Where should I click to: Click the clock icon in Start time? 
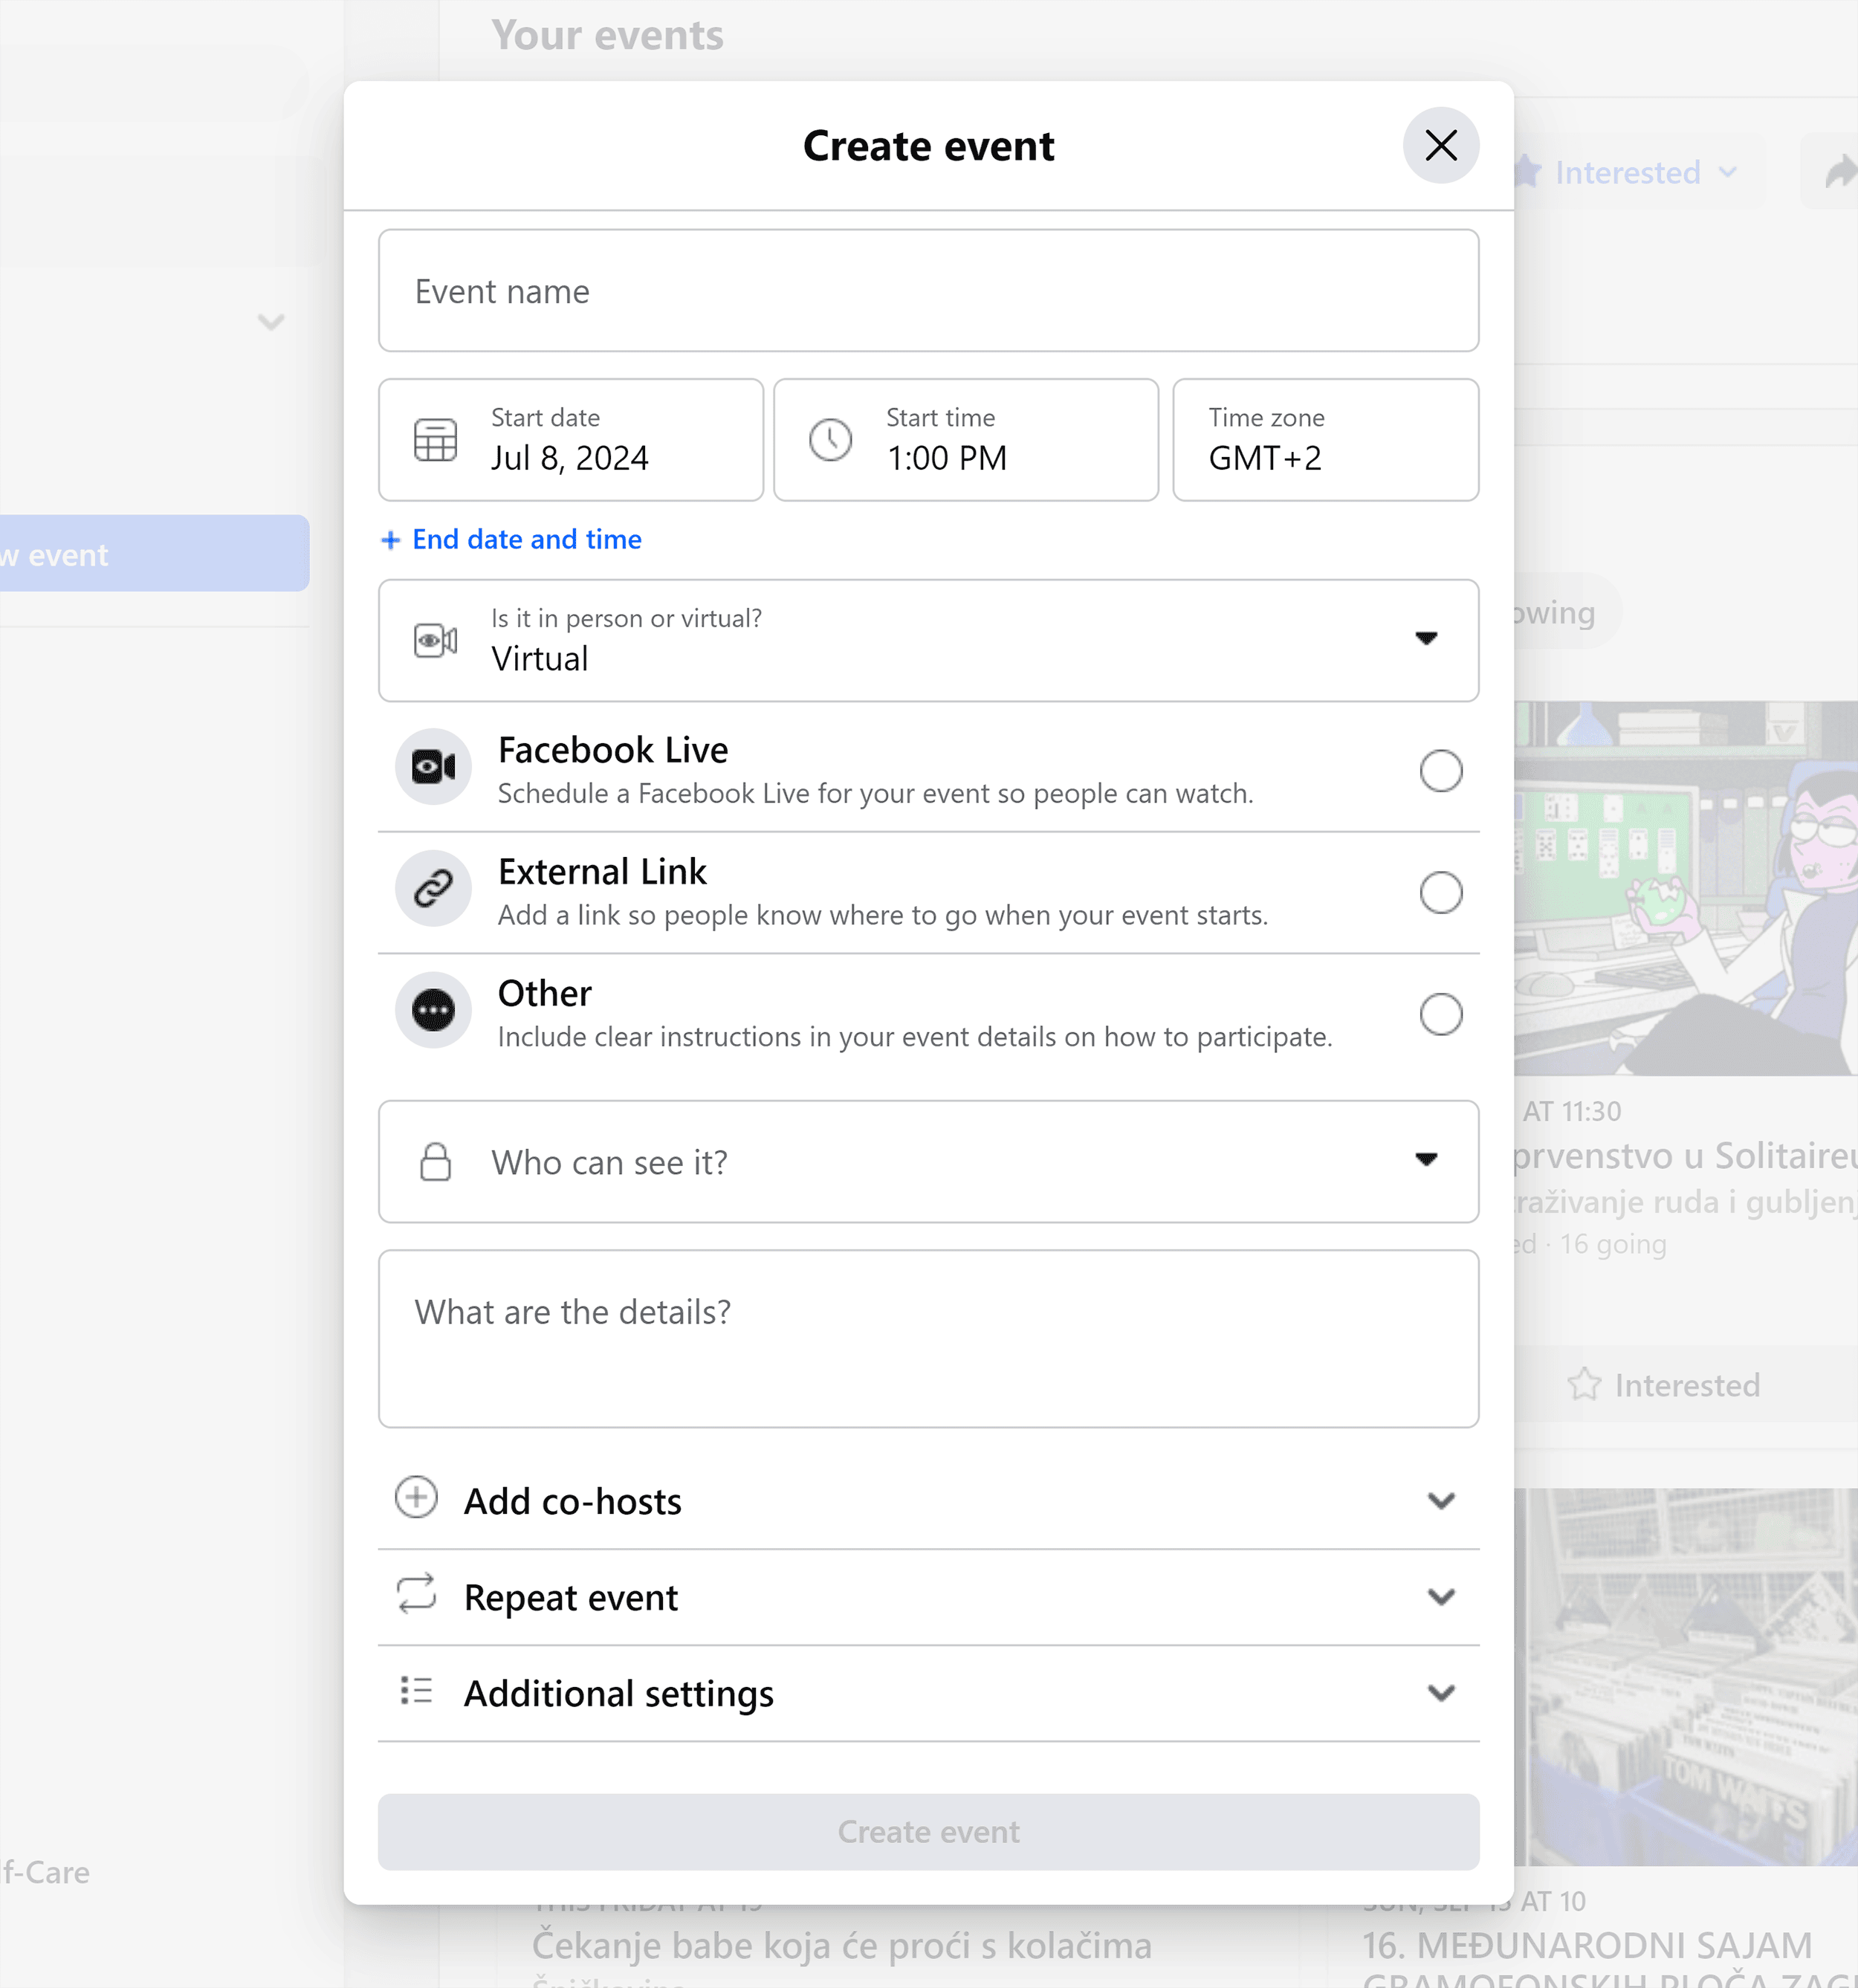pos(830,440)
